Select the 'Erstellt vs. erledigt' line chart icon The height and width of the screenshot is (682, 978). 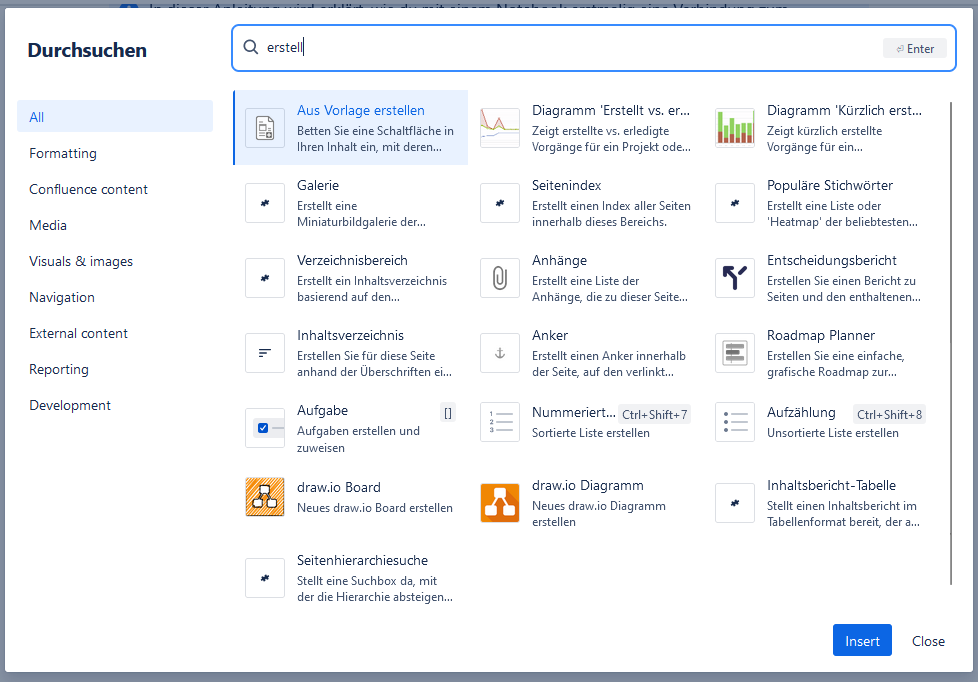500,128
